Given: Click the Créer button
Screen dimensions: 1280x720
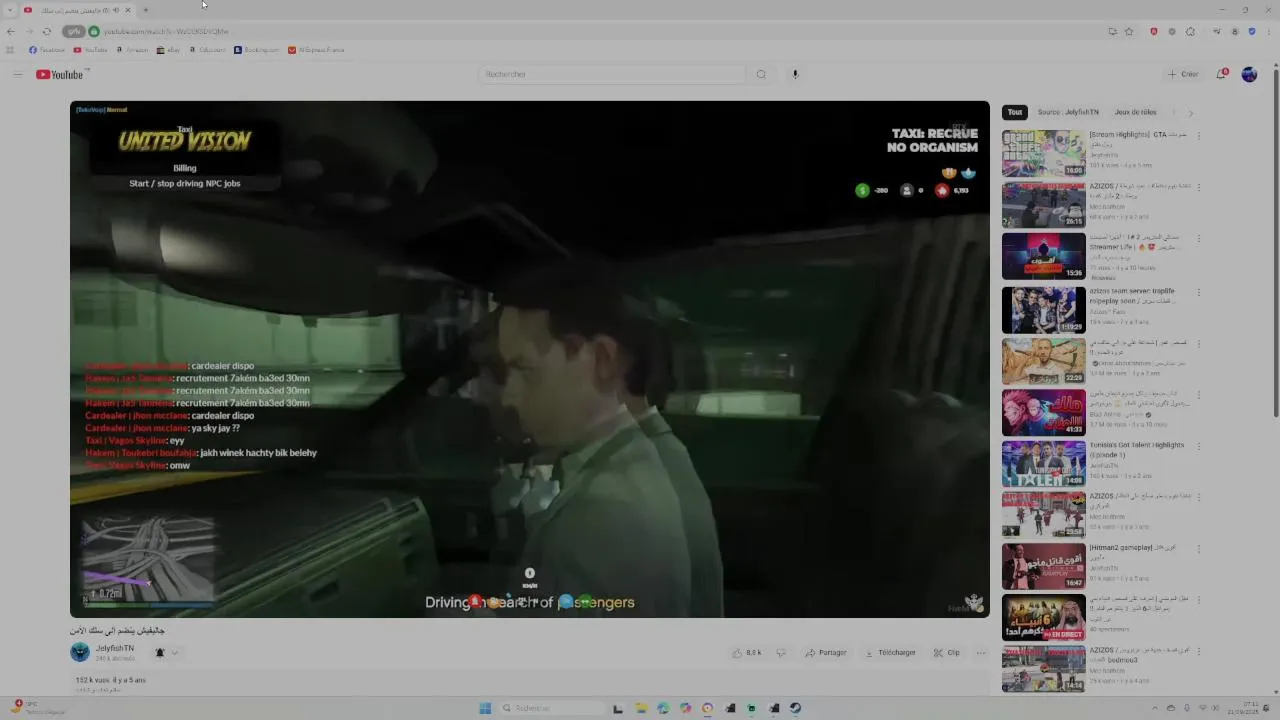Looking at the screenshot, I should 1183,74.
